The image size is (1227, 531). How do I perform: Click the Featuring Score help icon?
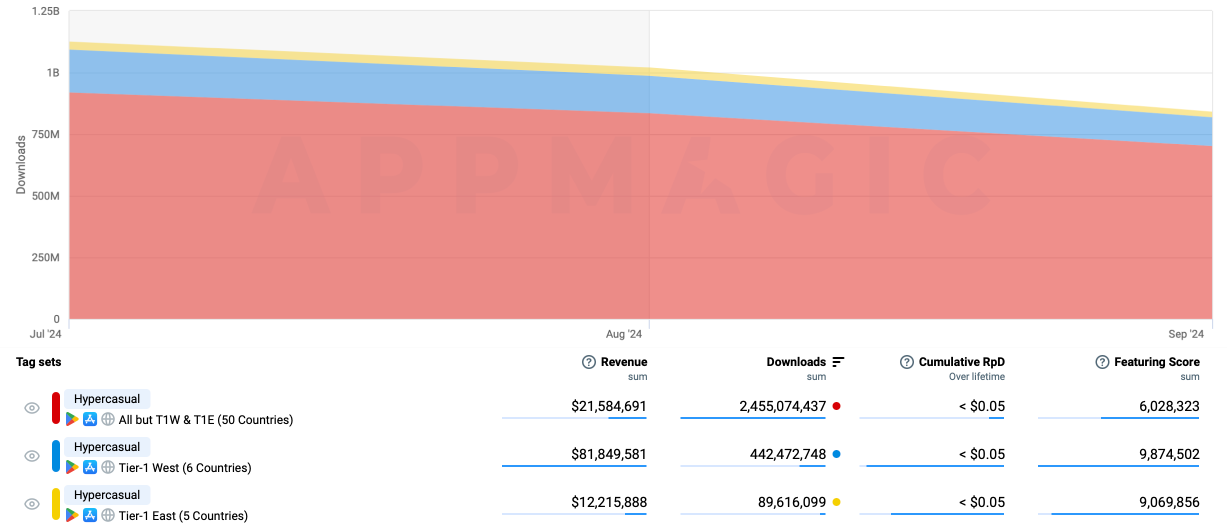1102,362
